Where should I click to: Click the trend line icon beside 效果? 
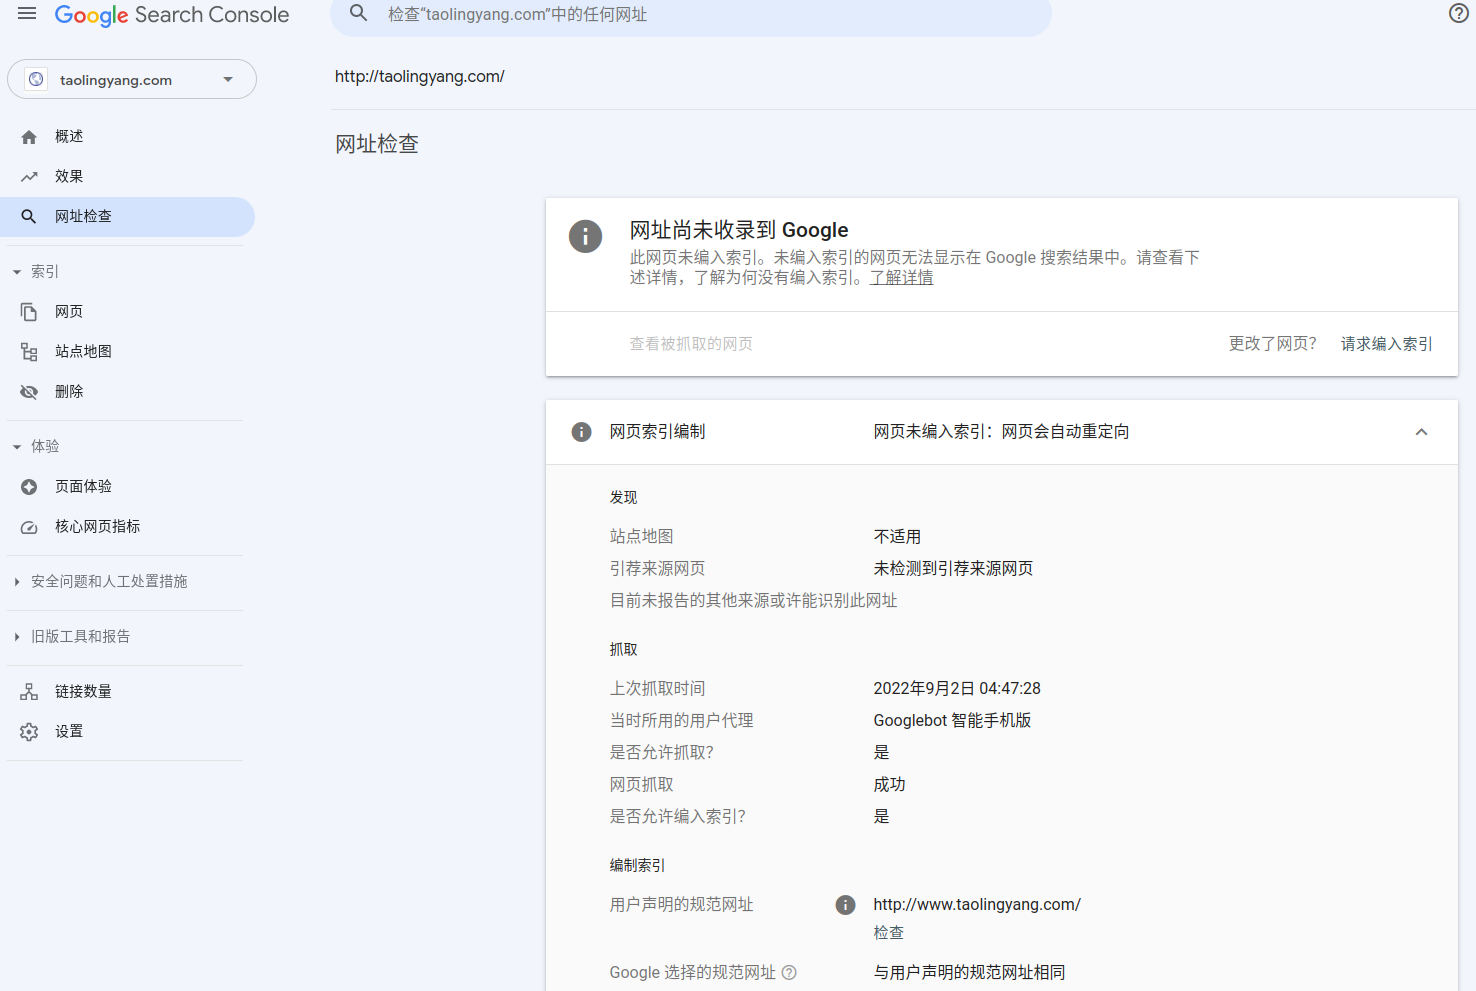pyautogui.click(x=29, y=177)
